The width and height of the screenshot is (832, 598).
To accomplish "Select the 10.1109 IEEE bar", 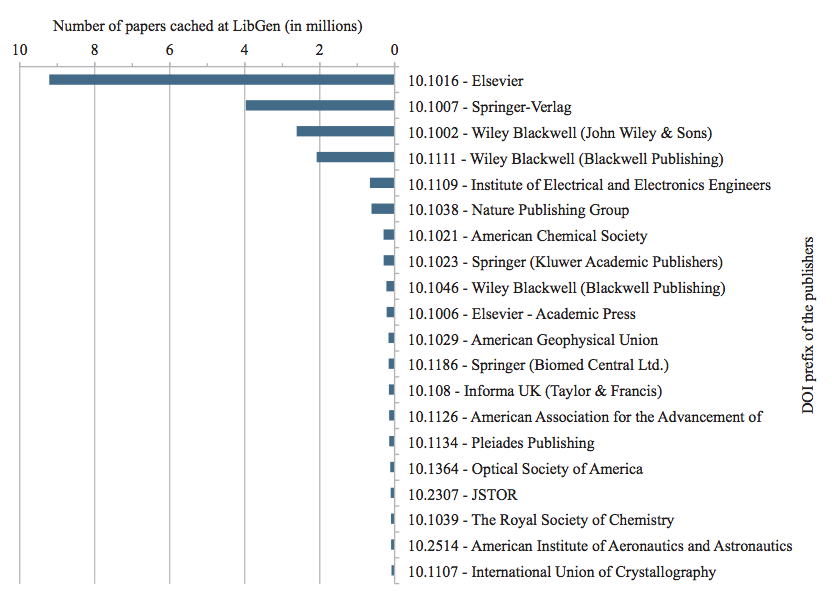I will pyautogui.click(x=382, y=183).
